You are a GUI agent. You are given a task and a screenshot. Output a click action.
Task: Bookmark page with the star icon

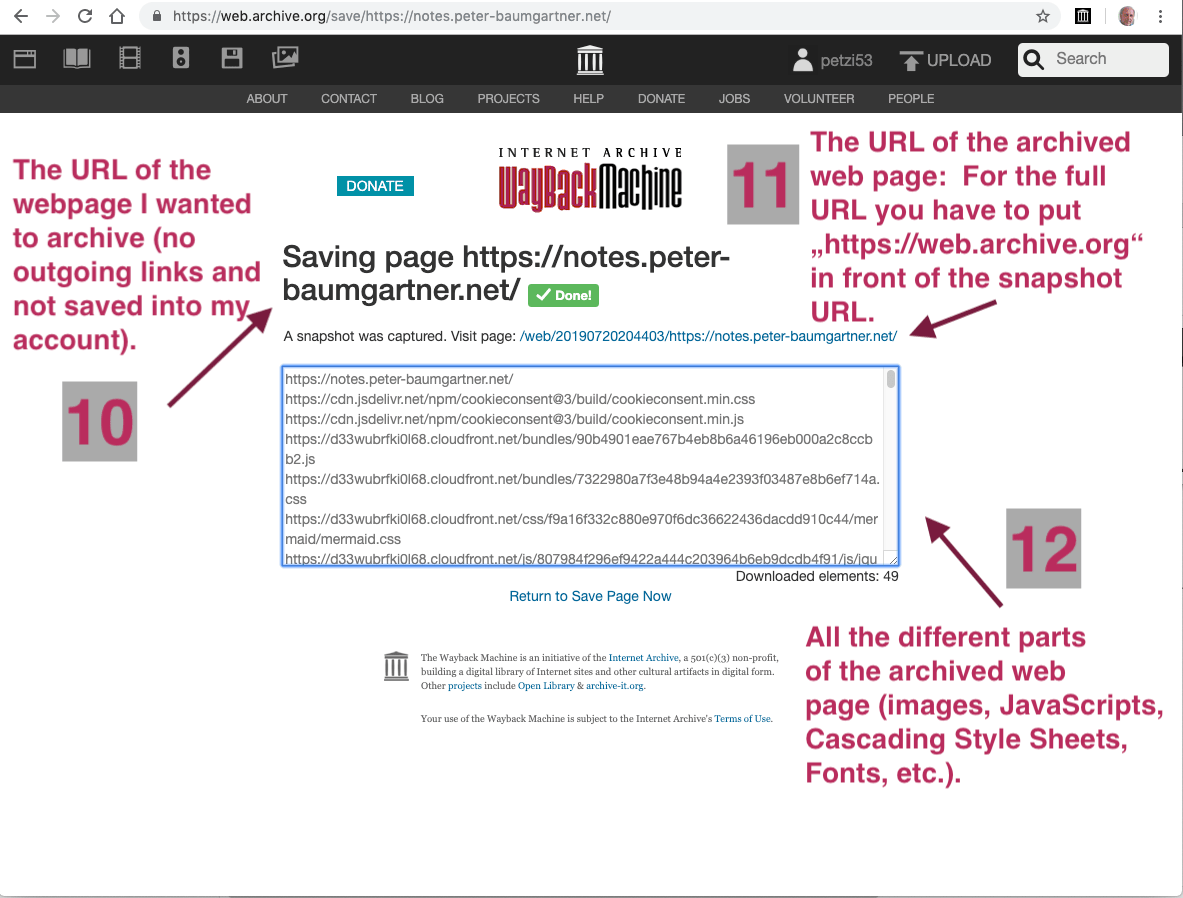tap(1043, 16)
